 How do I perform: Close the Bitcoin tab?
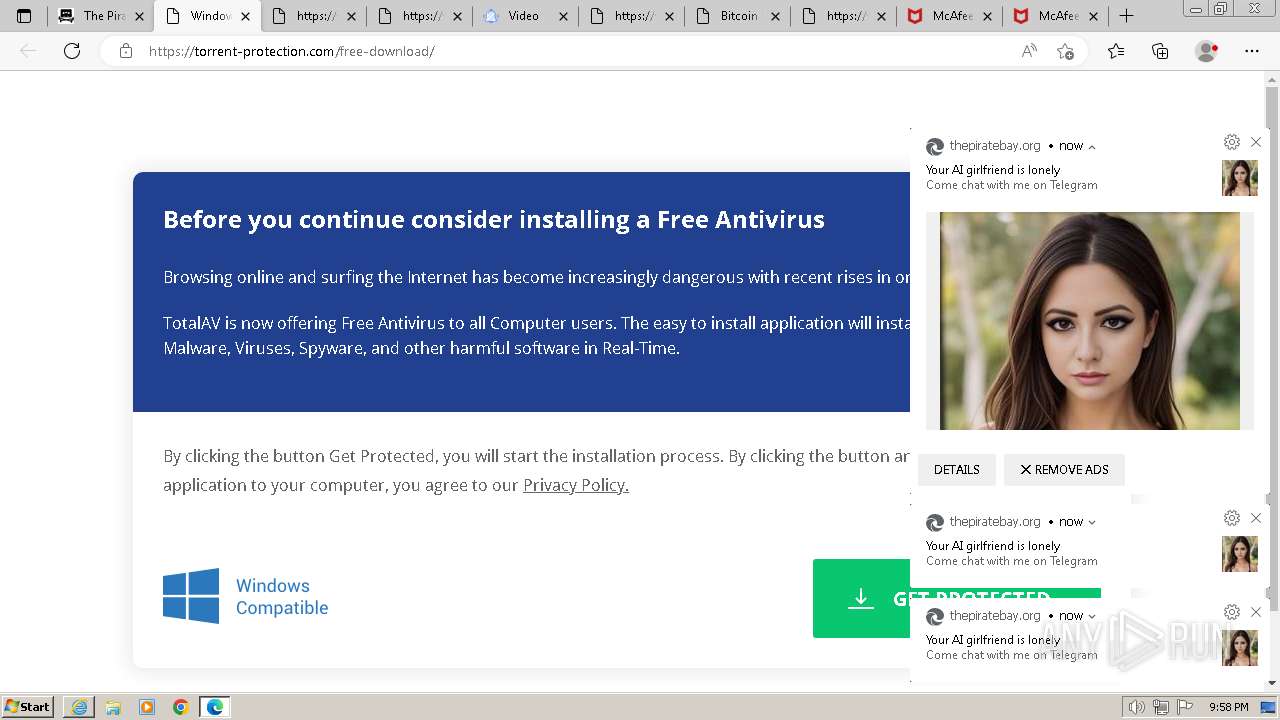(776, 16)
